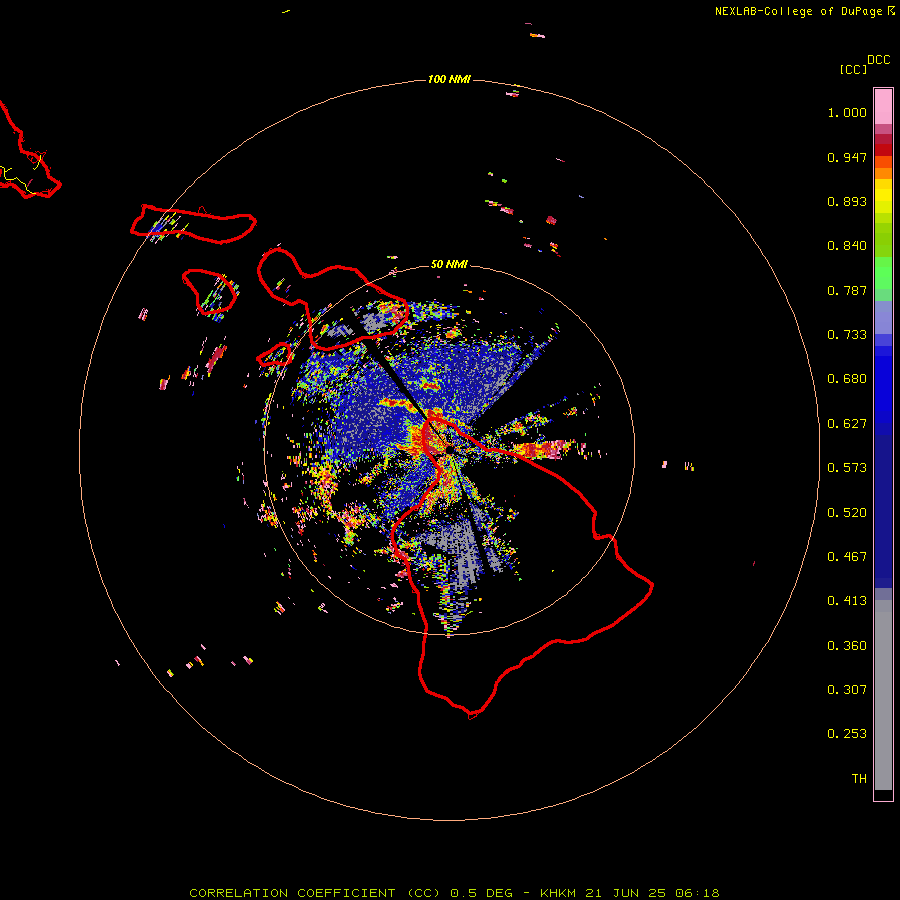Image resolution: width=900 pixels, height=900 pixels.
Task: Click the 0.307 scale value
Action: pyautogui.click(x=847, y=690)
